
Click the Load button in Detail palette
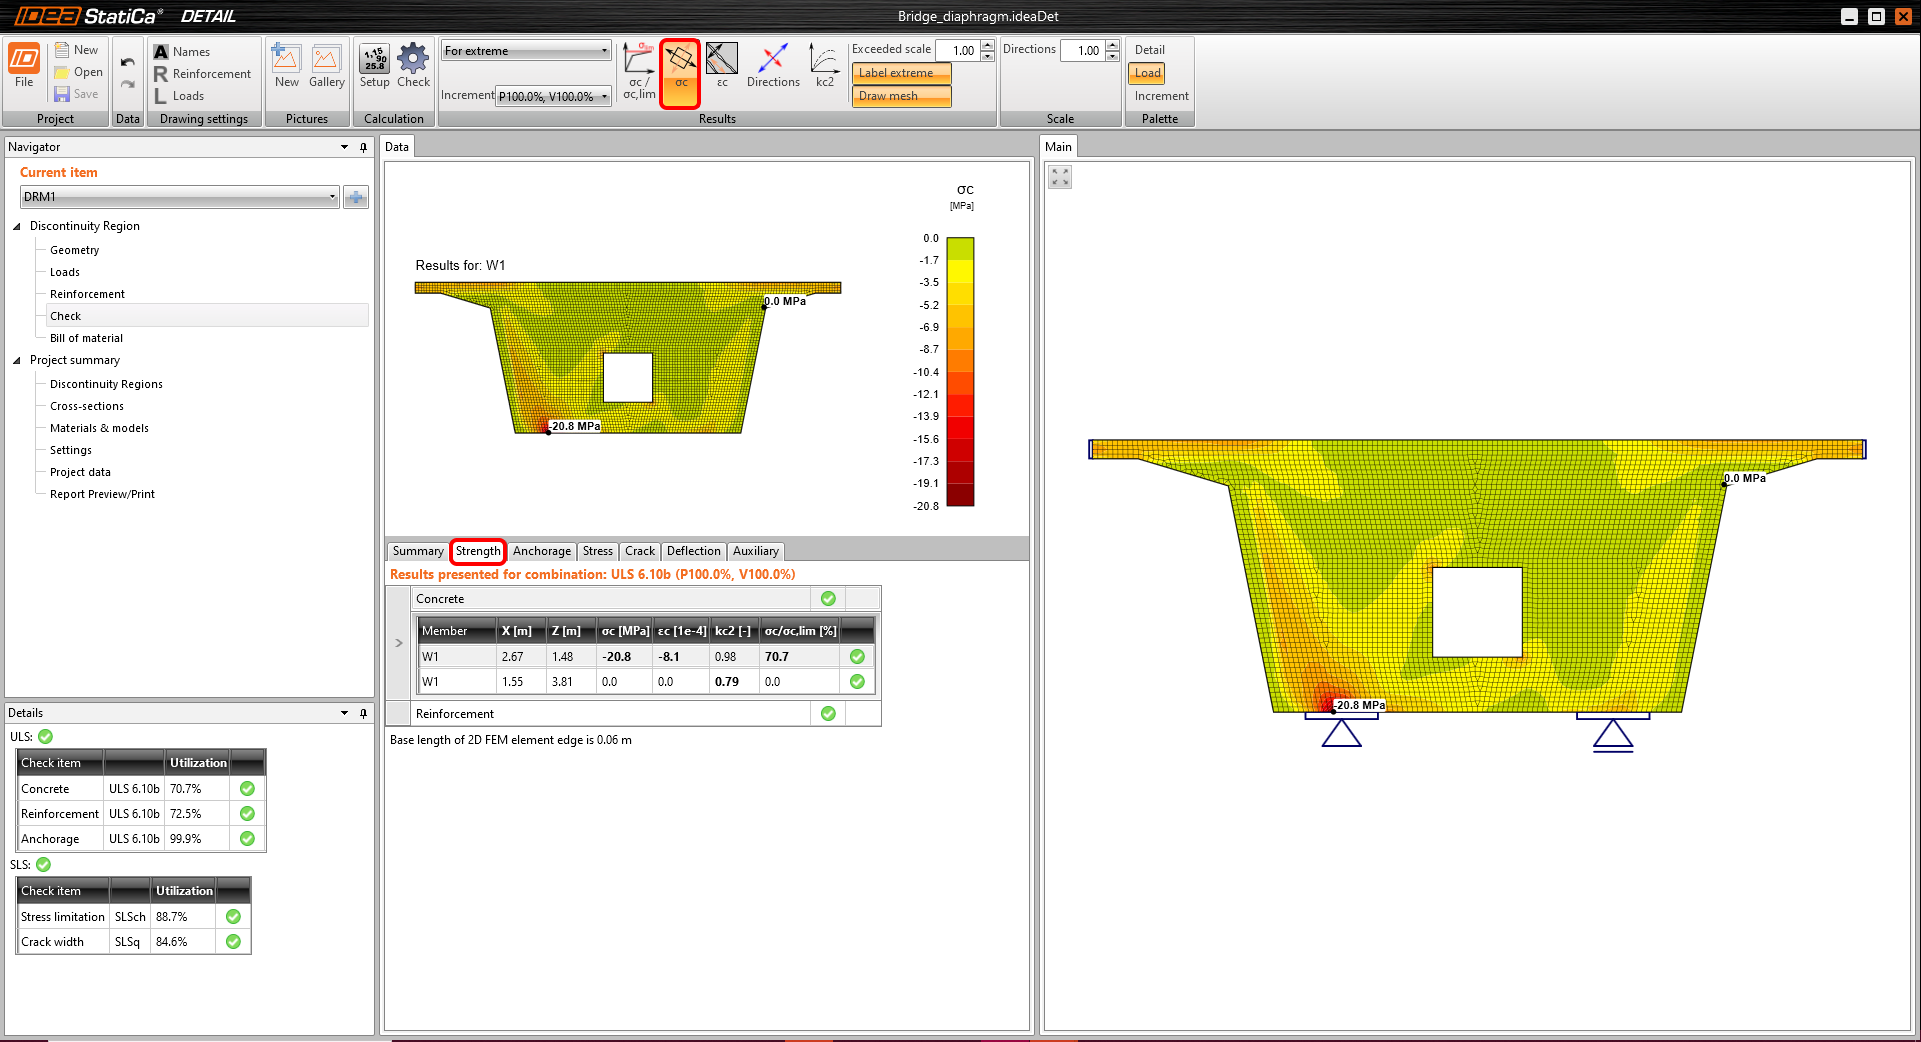coord(1146,73)
